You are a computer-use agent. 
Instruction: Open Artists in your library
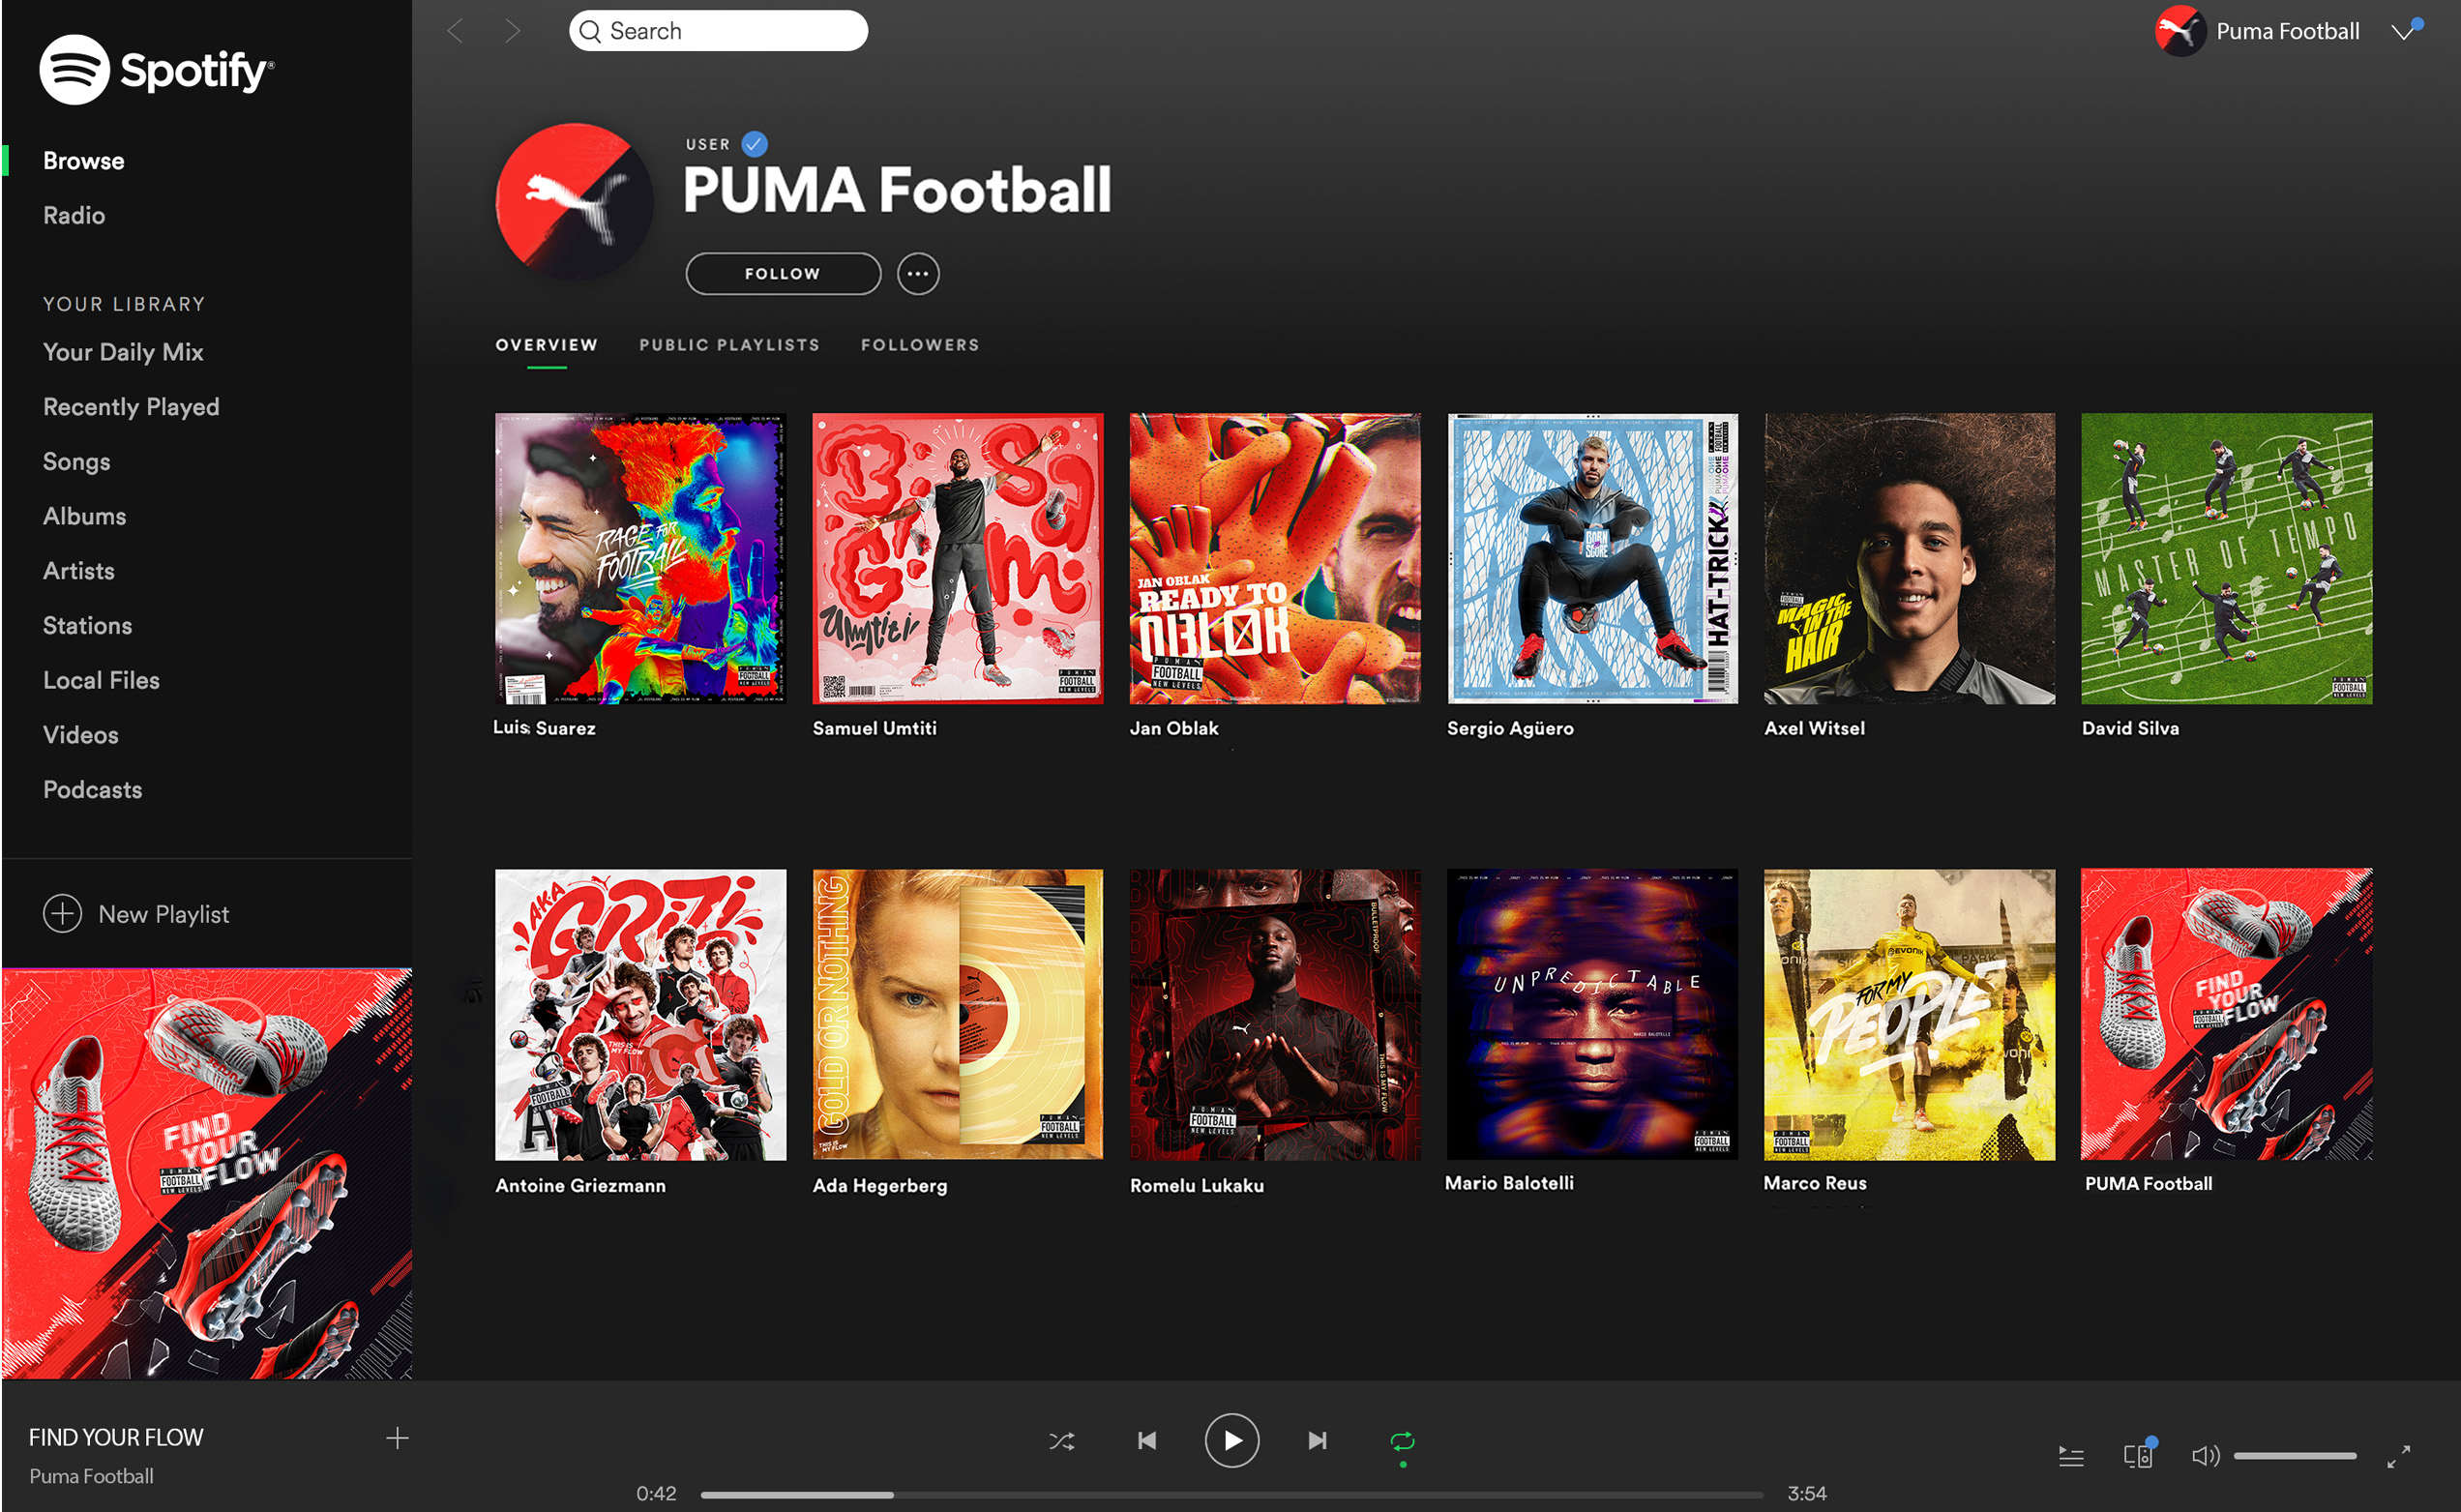78,571
